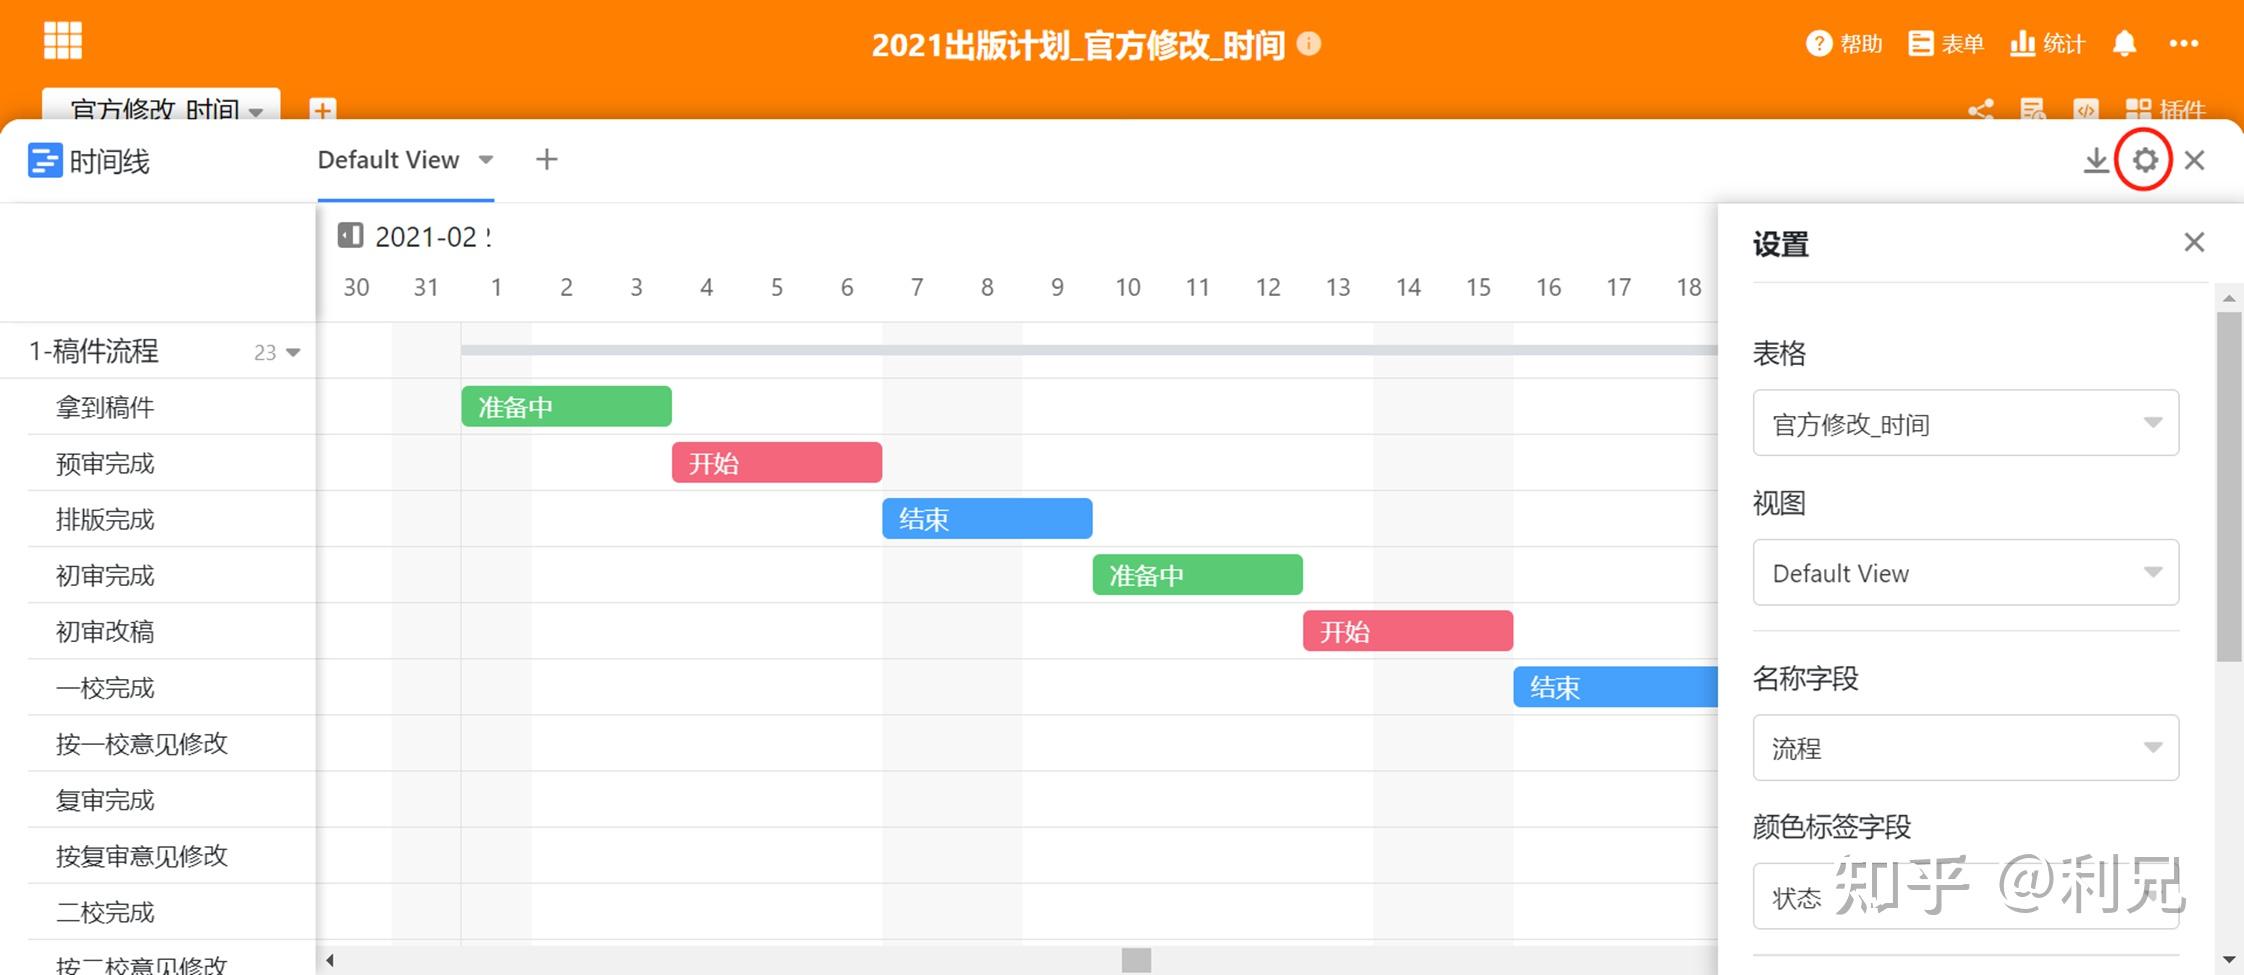Add a new timeline view with plus
This screenshot has height=975, width=2244.
point(546,160)
